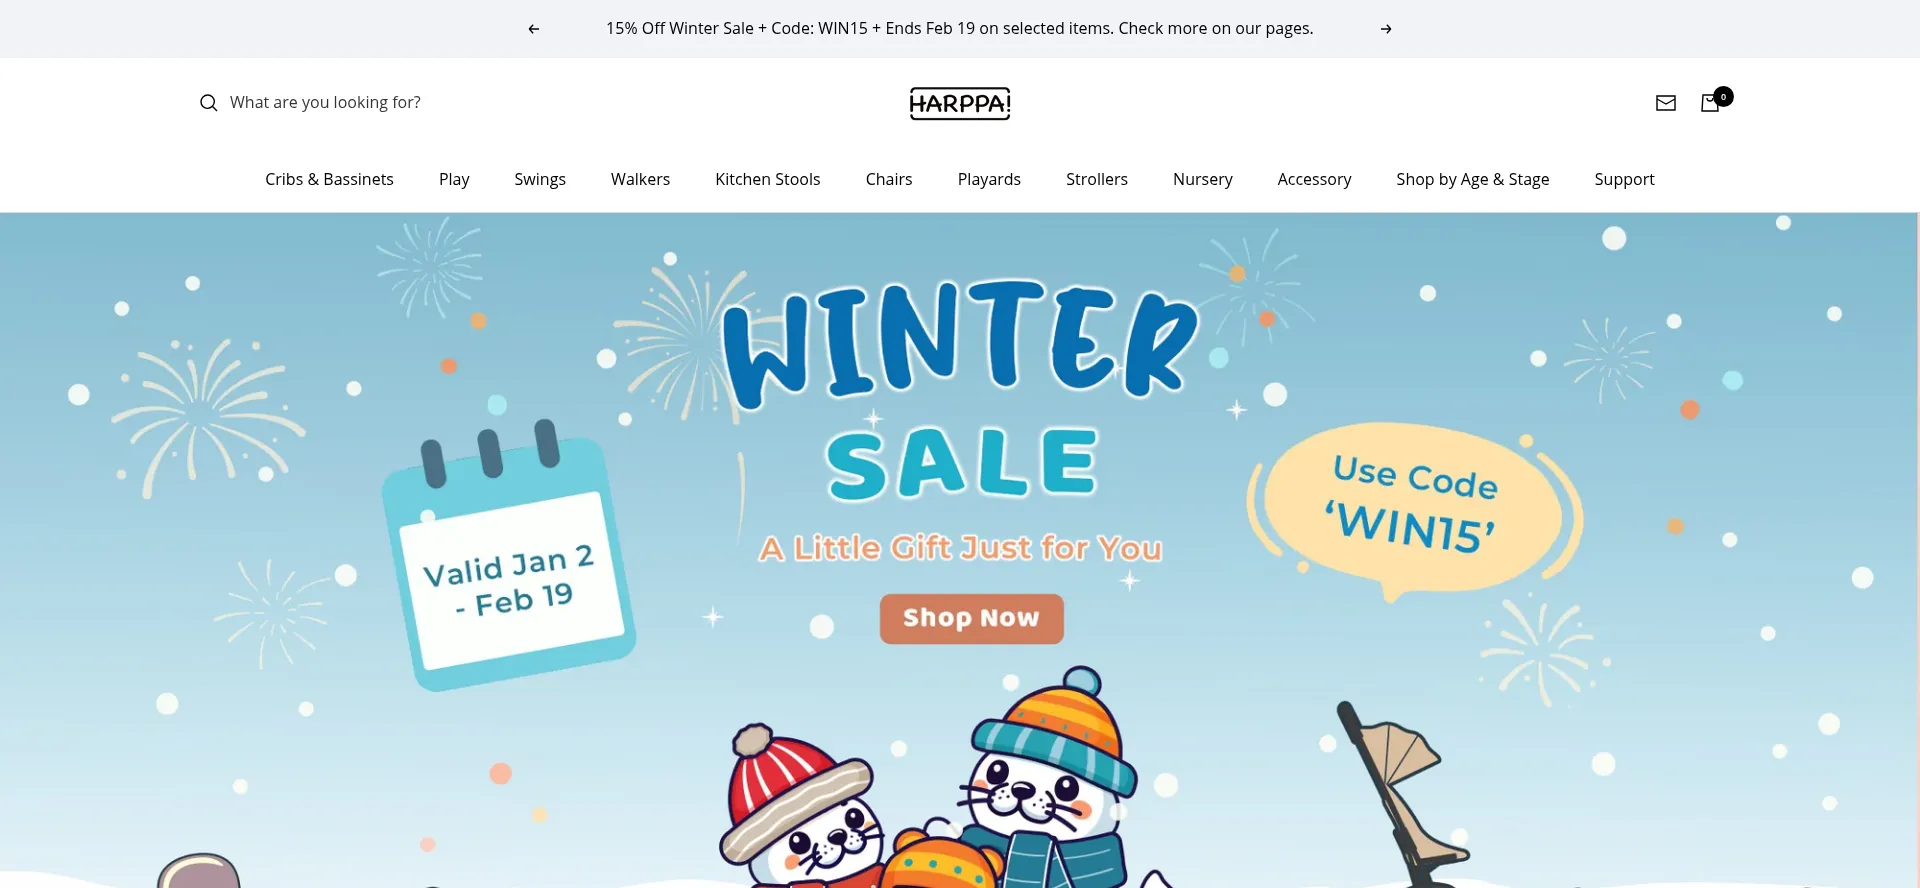Go to the Walkers category
The height and width of the screenshot is (888, 1920).
pyautogui.click(x=640, y=179)
